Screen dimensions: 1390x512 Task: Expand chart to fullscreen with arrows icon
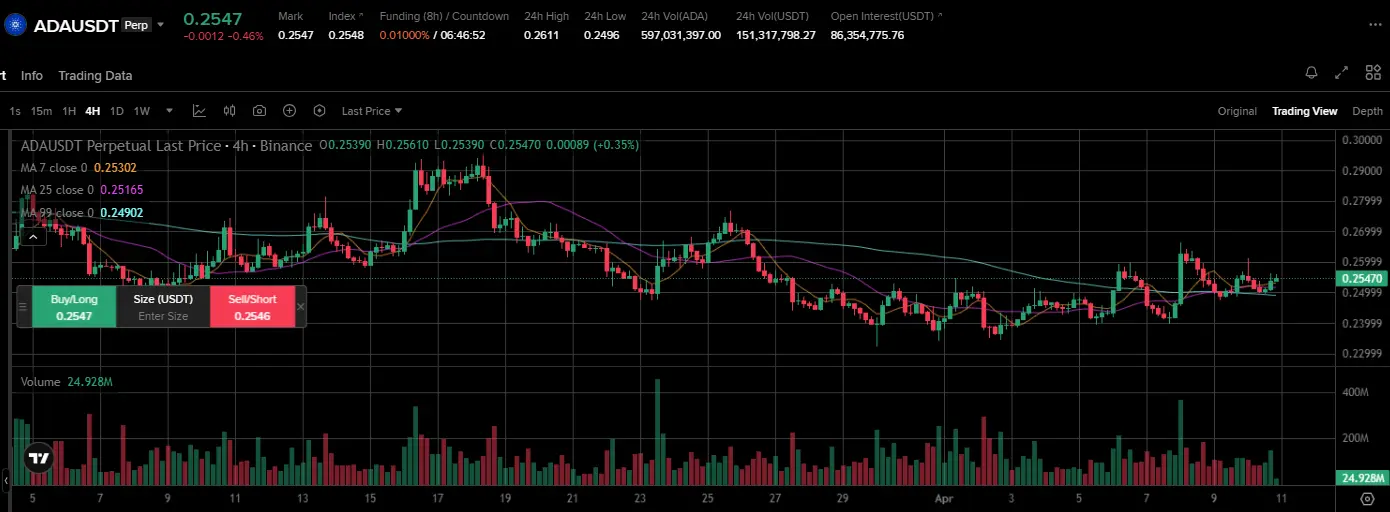[x=1342, y=73]
